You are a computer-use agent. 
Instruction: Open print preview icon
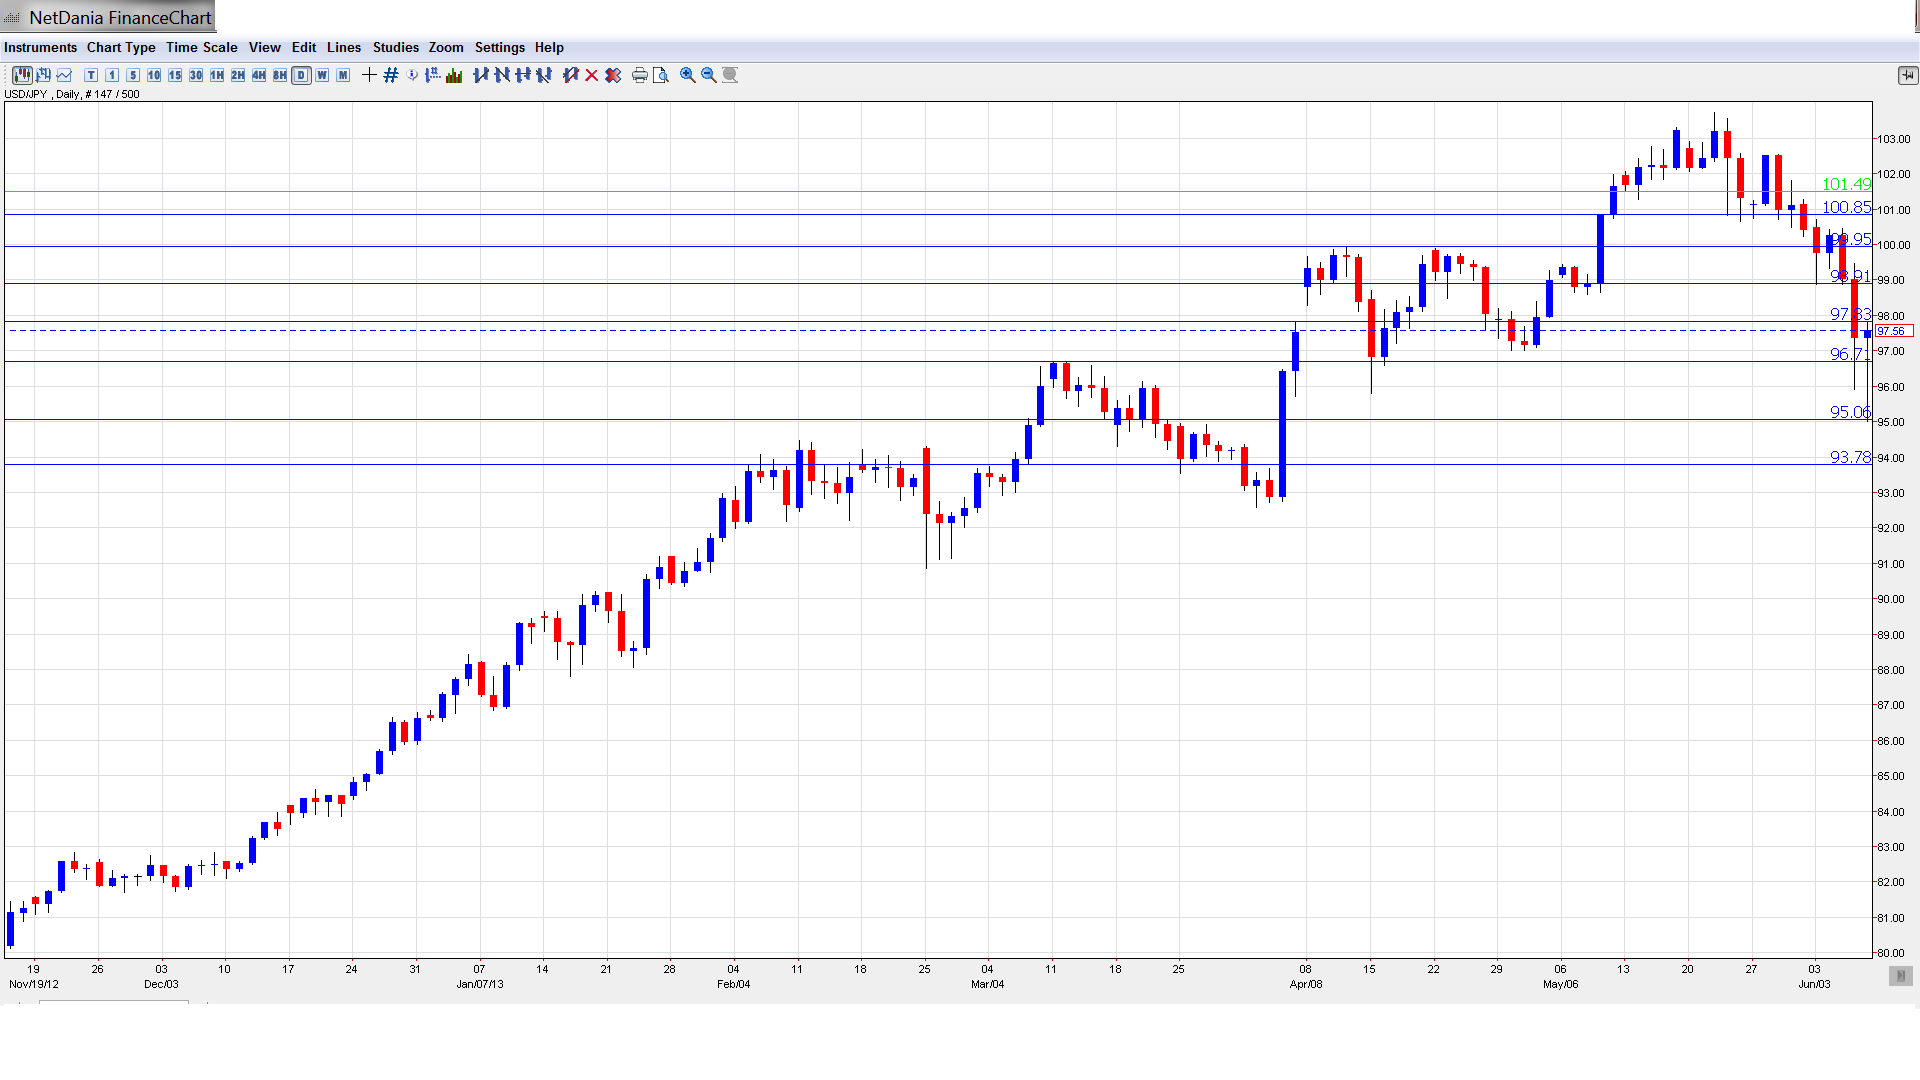tap(660, 75)
